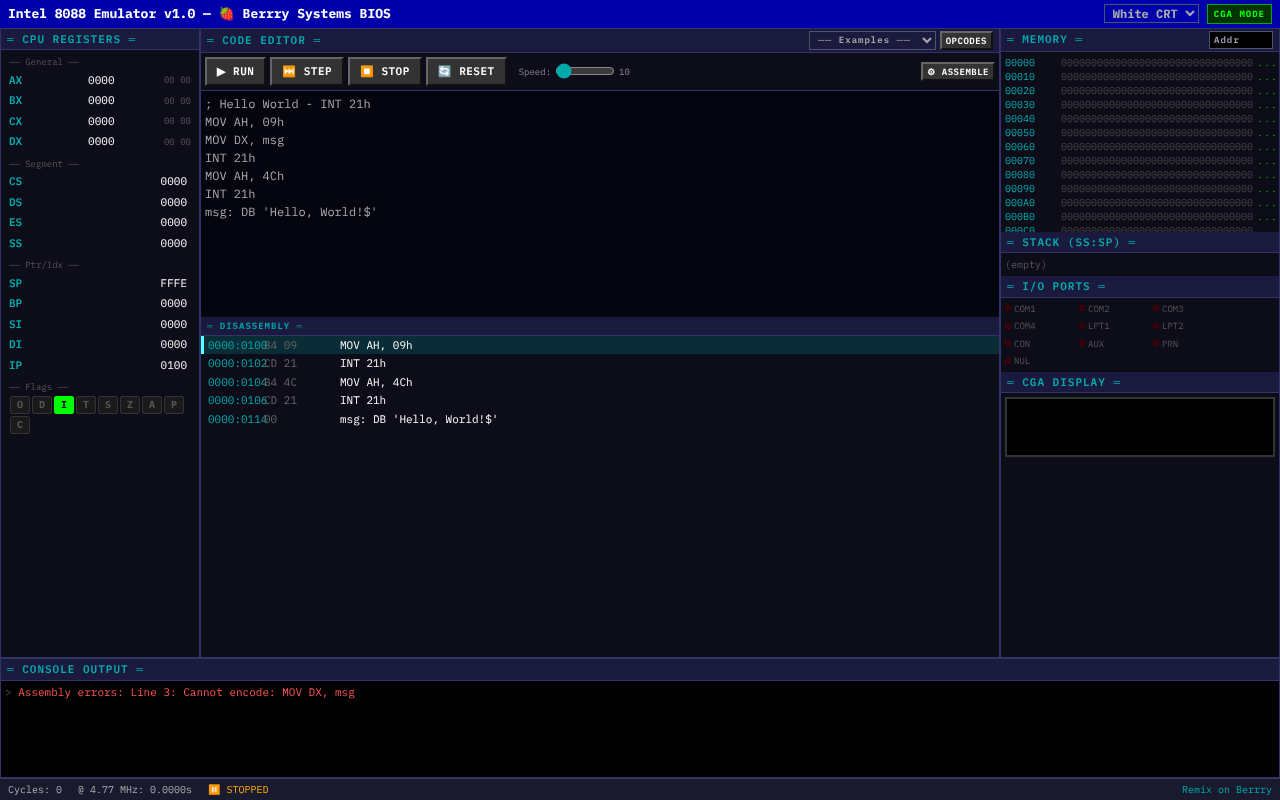Step through a single instruction

pyautogui.click(x=306, y=71)
